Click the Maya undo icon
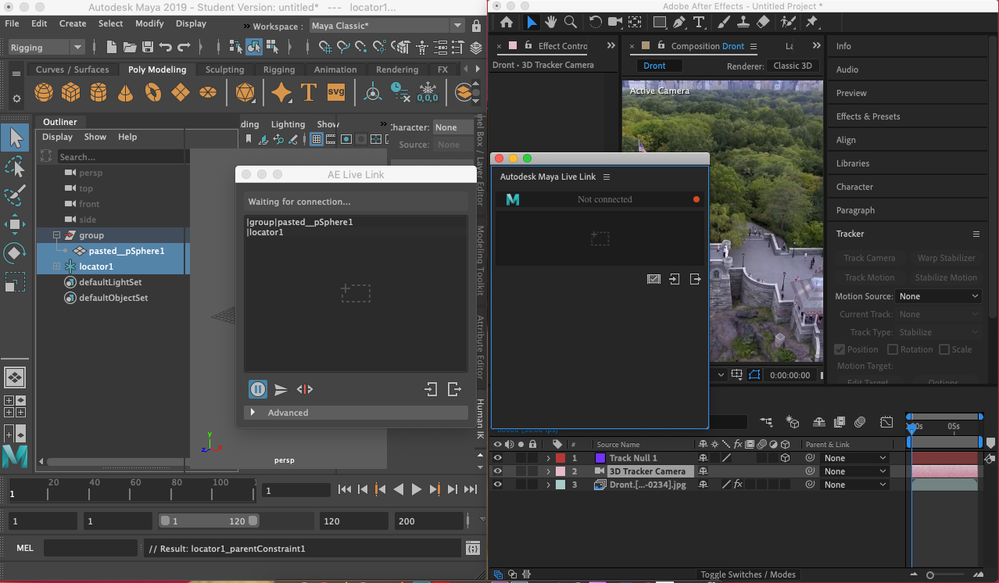The image size is (999, 583). click(166, 47)
